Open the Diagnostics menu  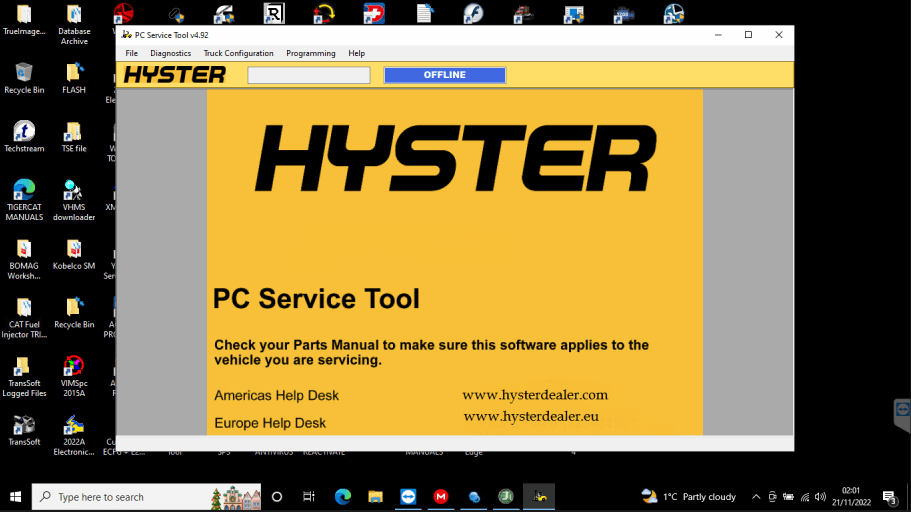coord(170,53)
